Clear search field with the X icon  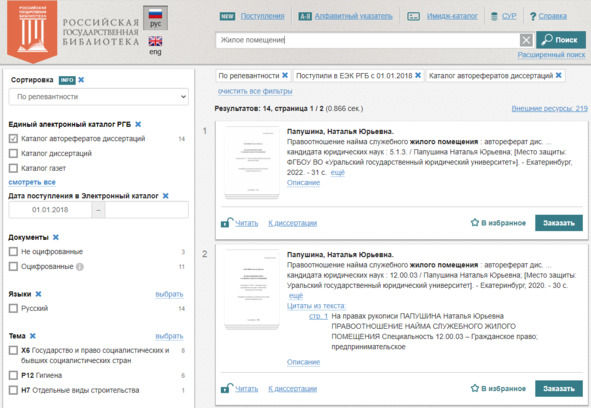pyautogui.click(x=526, y=40)
